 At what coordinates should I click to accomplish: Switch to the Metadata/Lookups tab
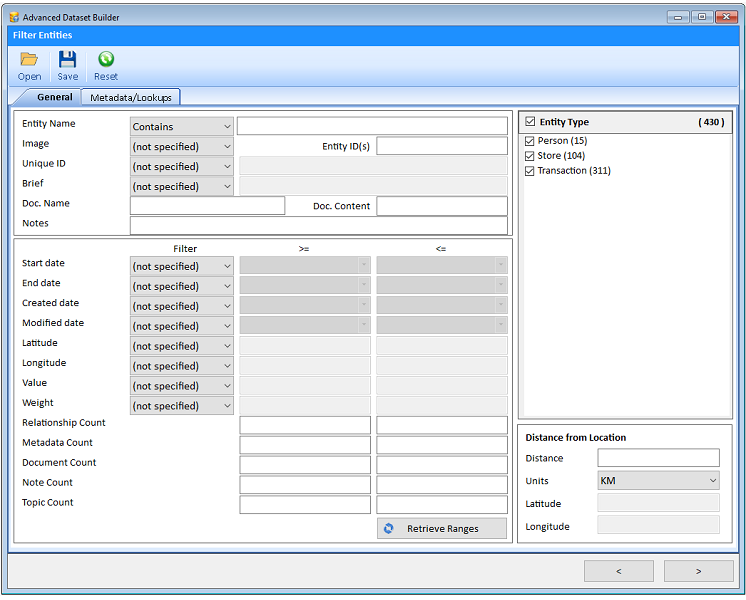130,97
